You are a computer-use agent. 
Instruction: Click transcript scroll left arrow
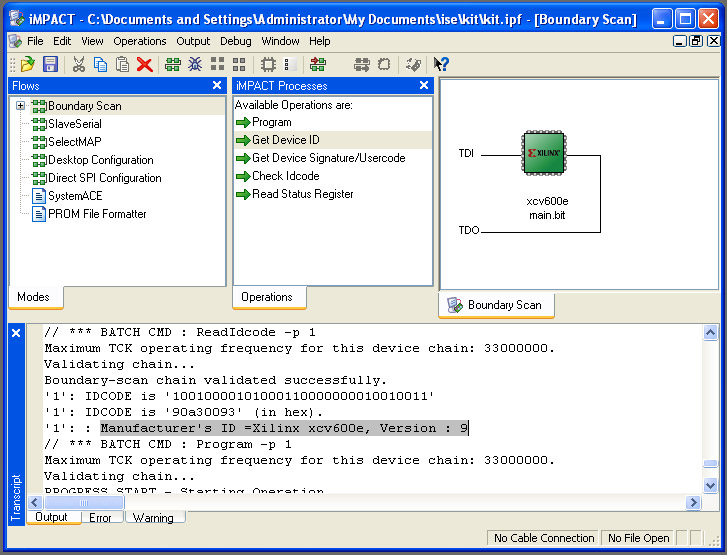click(35, 503)
